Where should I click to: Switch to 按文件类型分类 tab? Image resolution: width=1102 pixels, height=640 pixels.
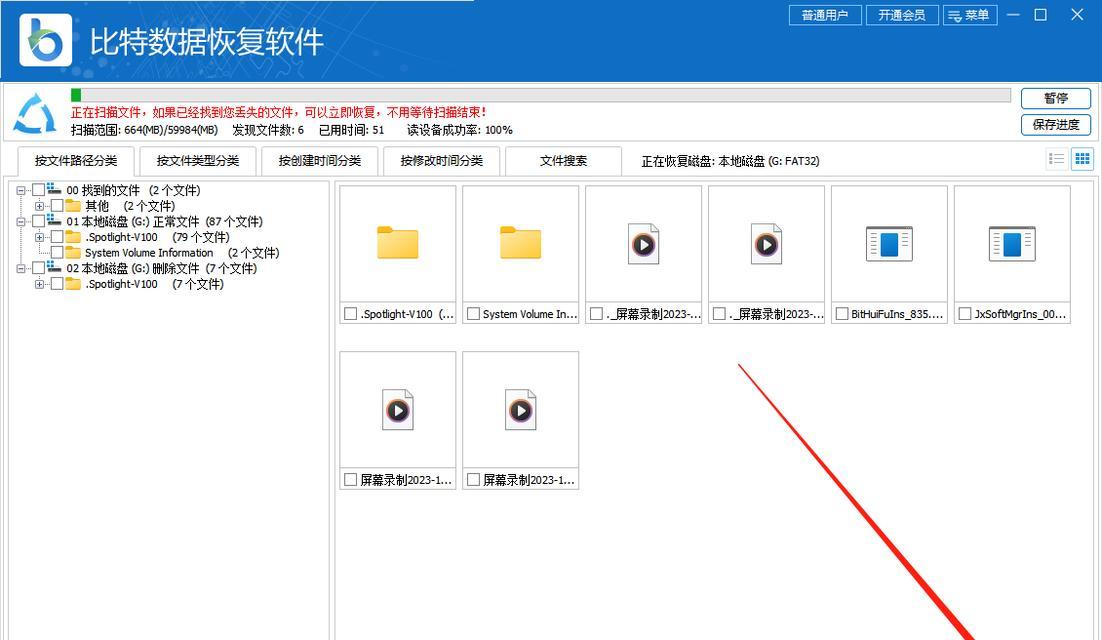(197, 161)
